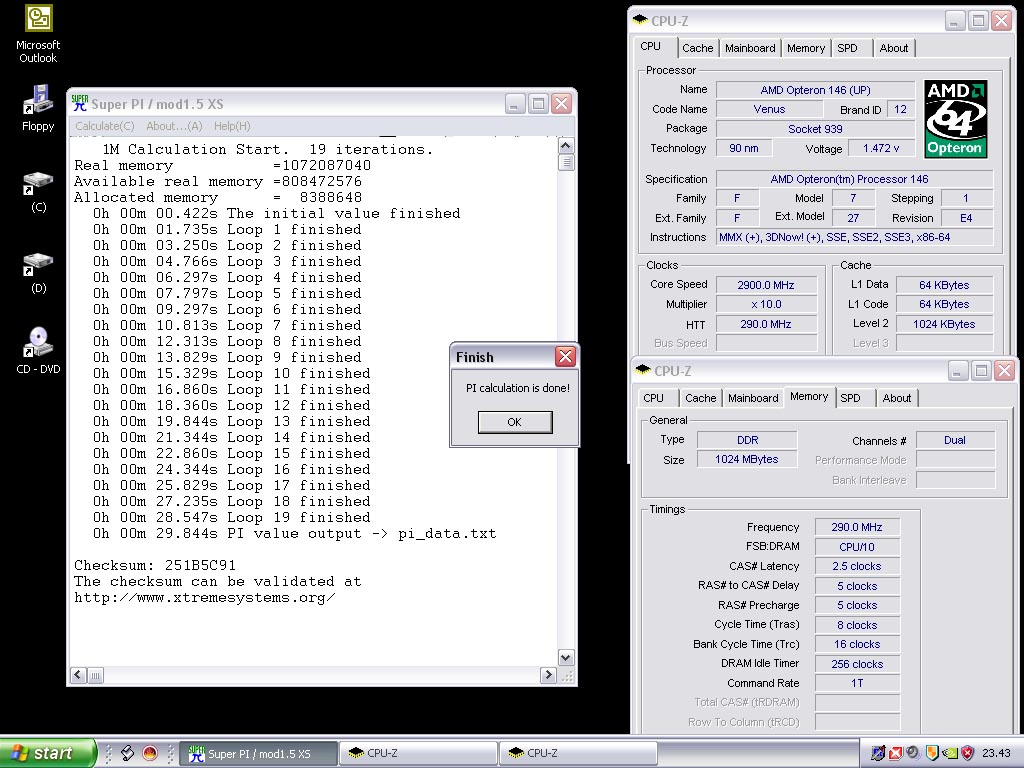Click the Channels # Dual field

point(955,440)
